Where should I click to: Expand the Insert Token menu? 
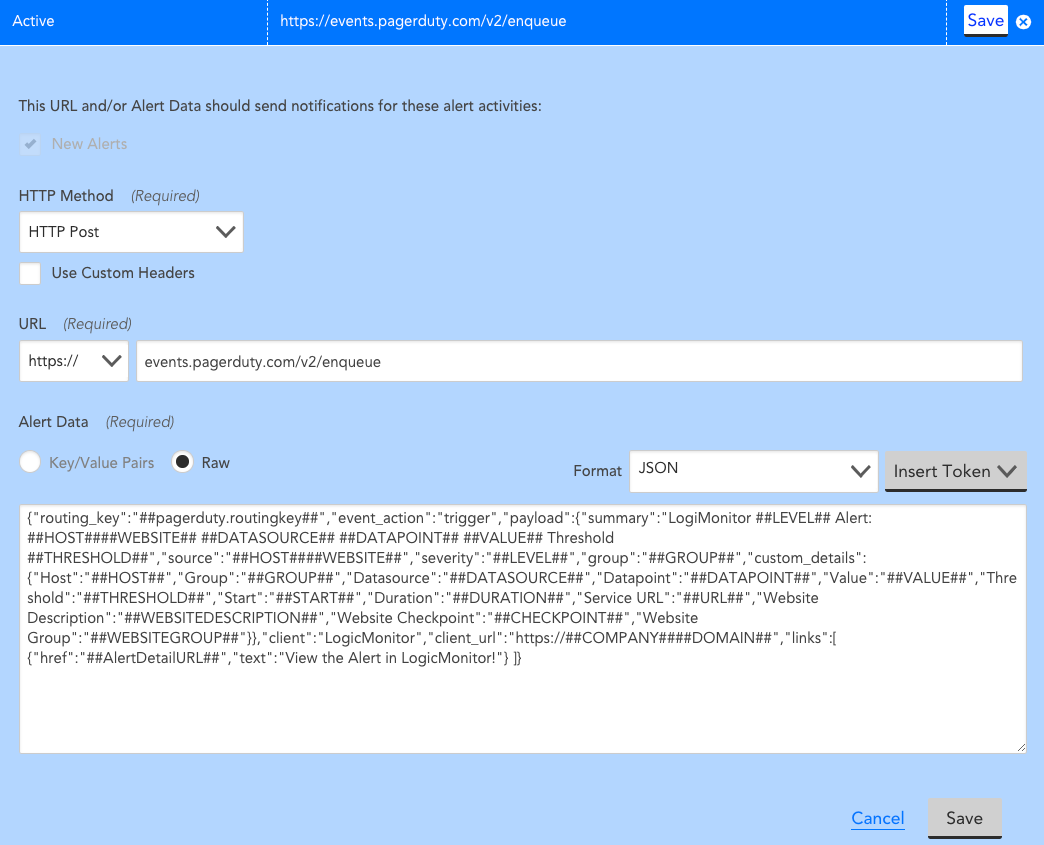955,471
